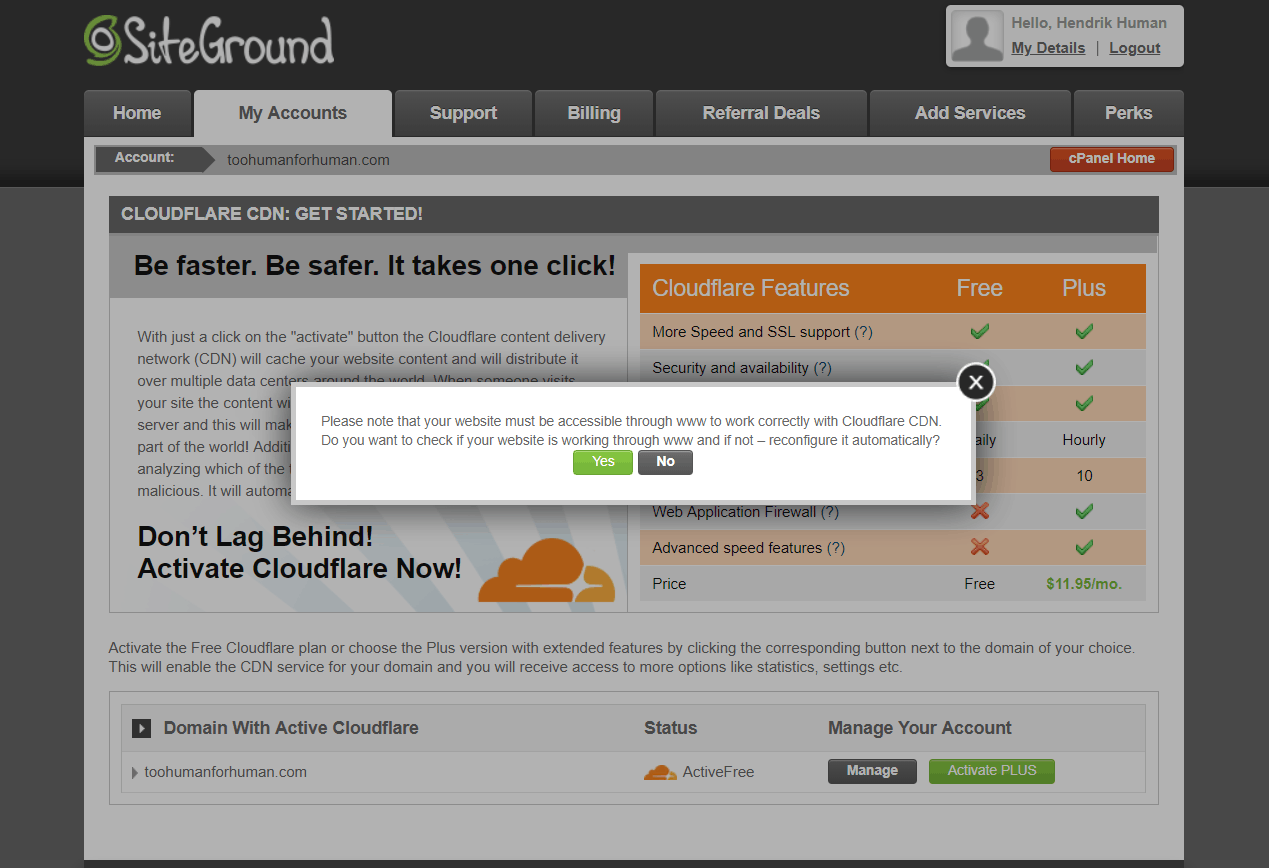Click the Status column header
Image resolution: width=1269 pixels, height=868 pixels.
(671, 728)
